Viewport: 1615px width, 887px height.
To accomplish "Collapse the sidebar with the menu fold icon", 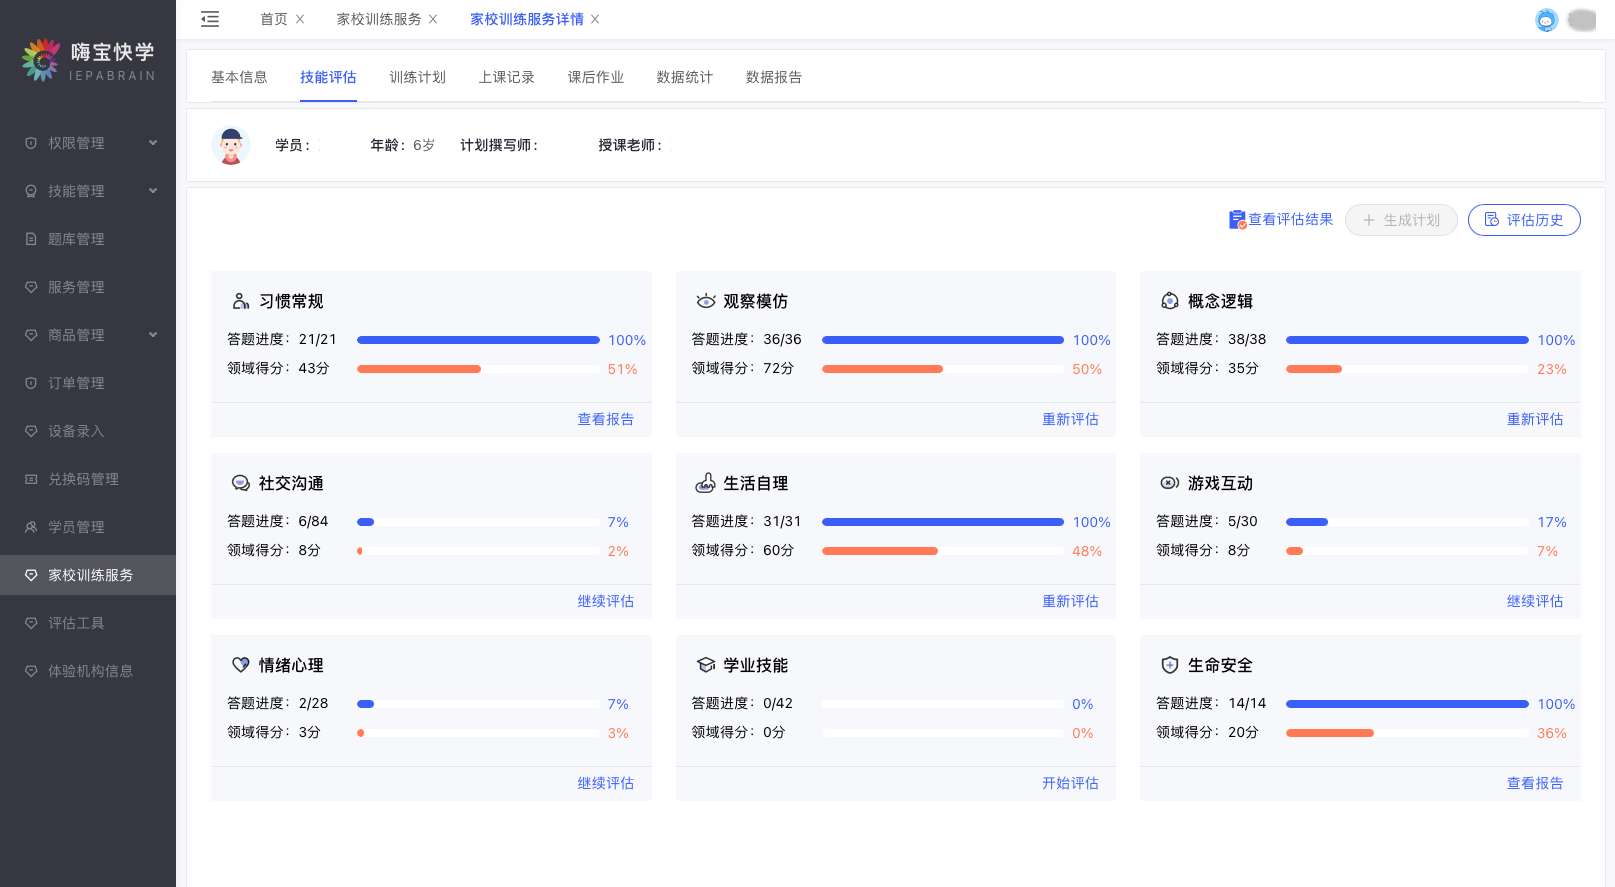I will point(210,19).
